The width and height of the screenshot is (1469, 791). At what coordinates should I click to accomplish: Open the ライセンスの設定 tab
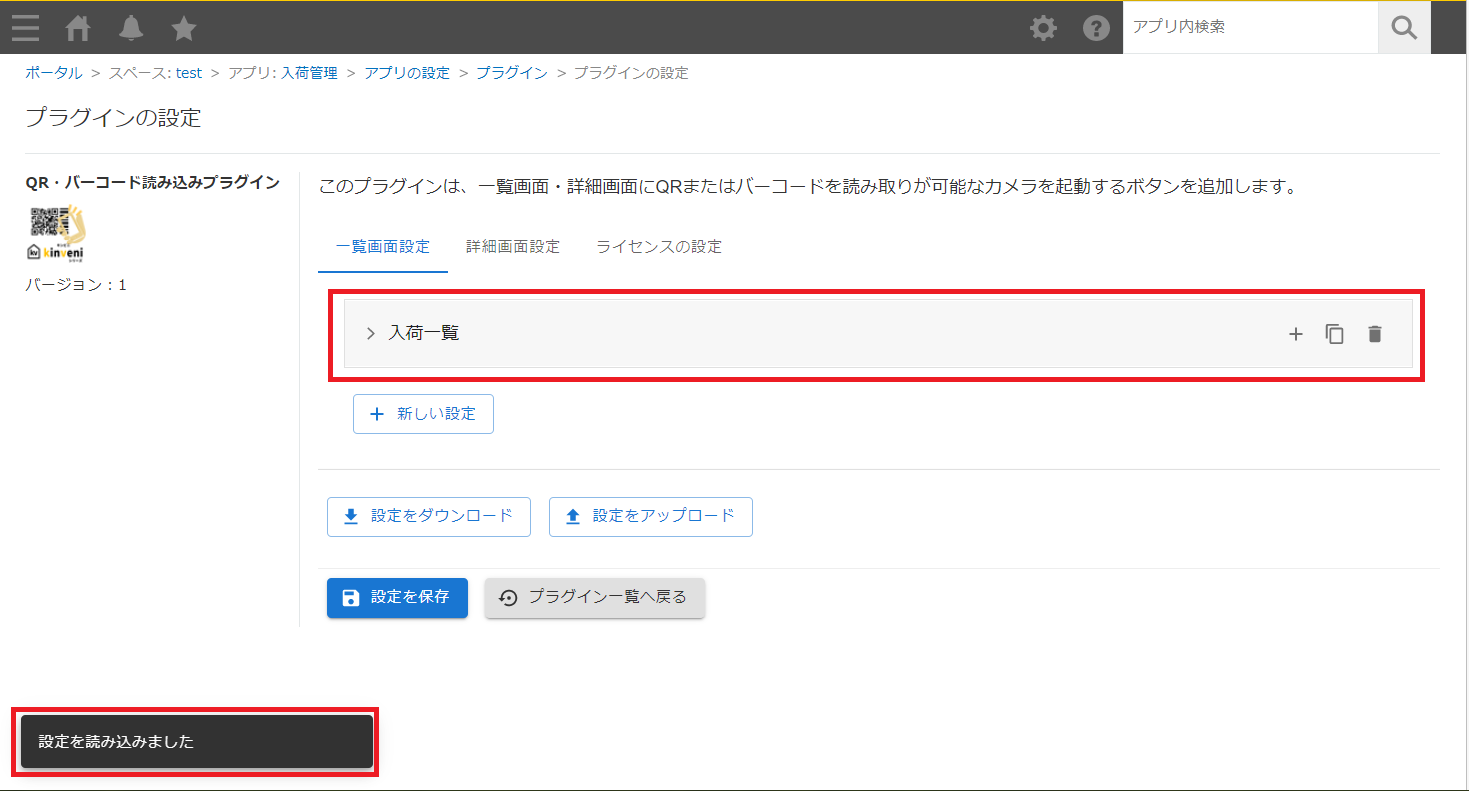click(658, 245)
